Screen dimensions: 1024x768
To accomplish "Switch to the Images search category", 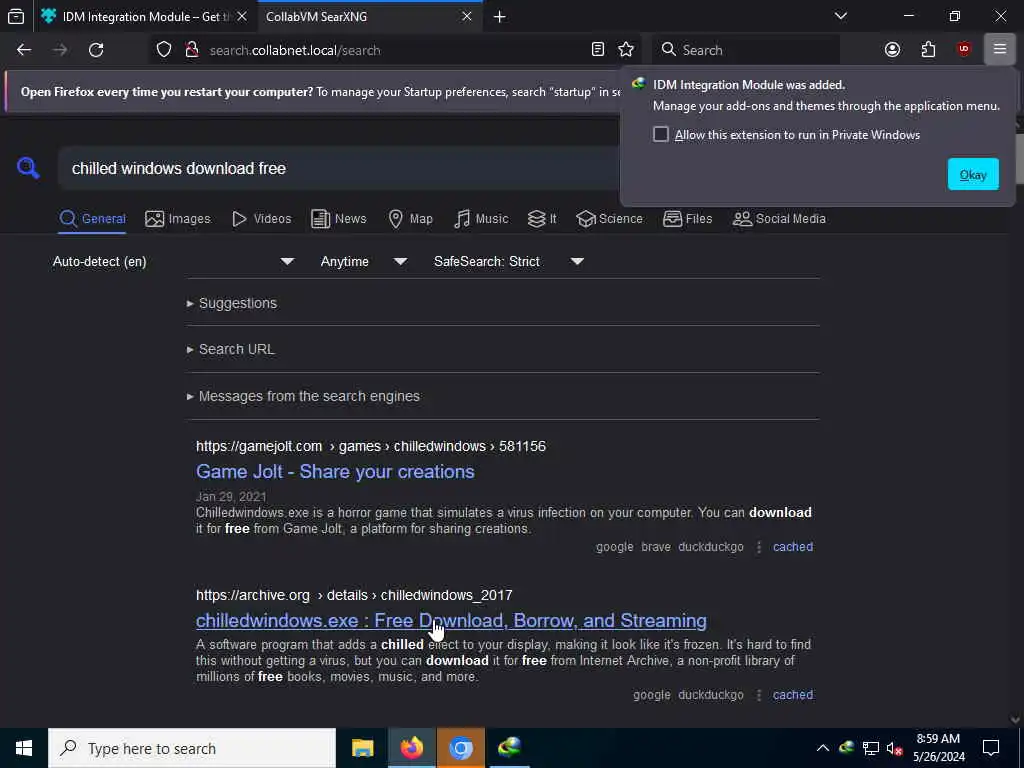I will [178, 219].
